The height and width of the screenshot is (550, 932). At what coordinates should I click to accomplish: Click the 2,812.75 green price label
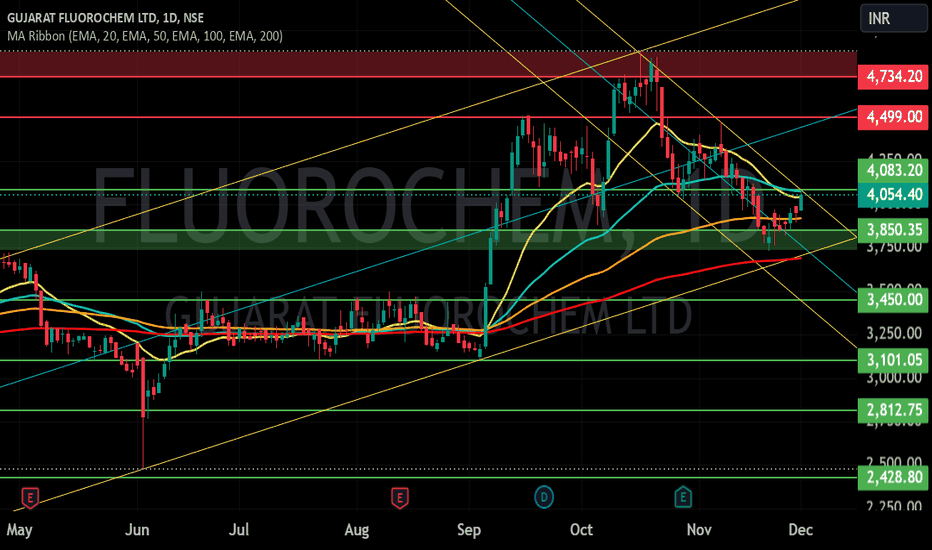(893, 410)
